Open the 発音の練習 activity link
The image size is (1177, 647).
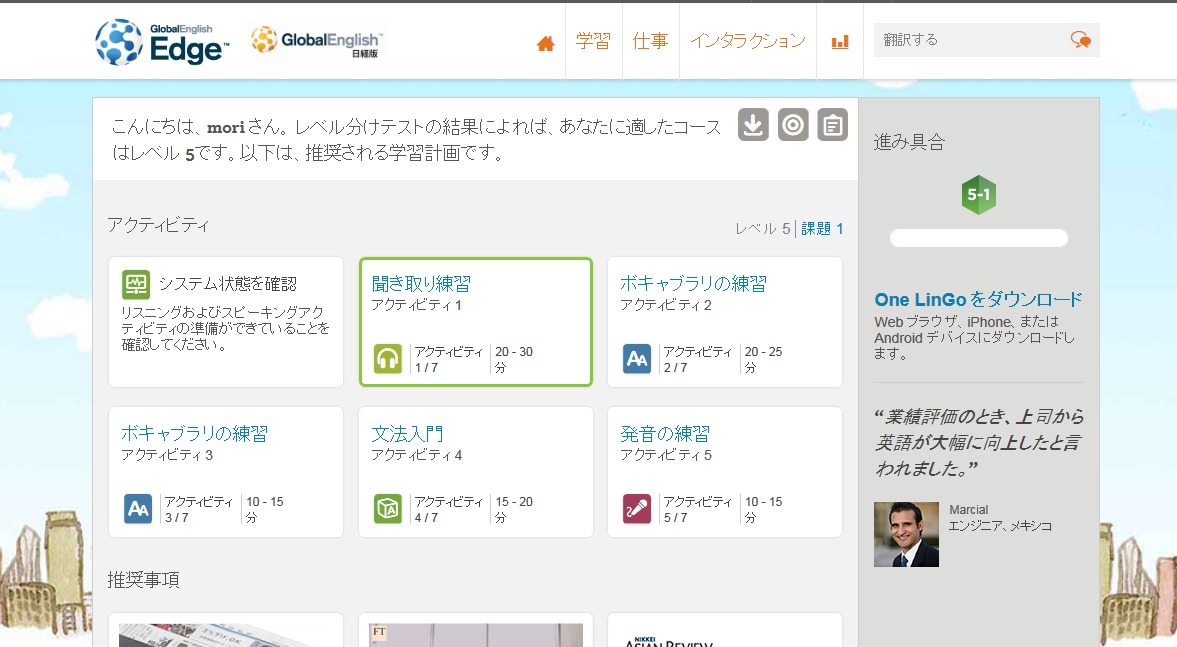coord(665,434)
